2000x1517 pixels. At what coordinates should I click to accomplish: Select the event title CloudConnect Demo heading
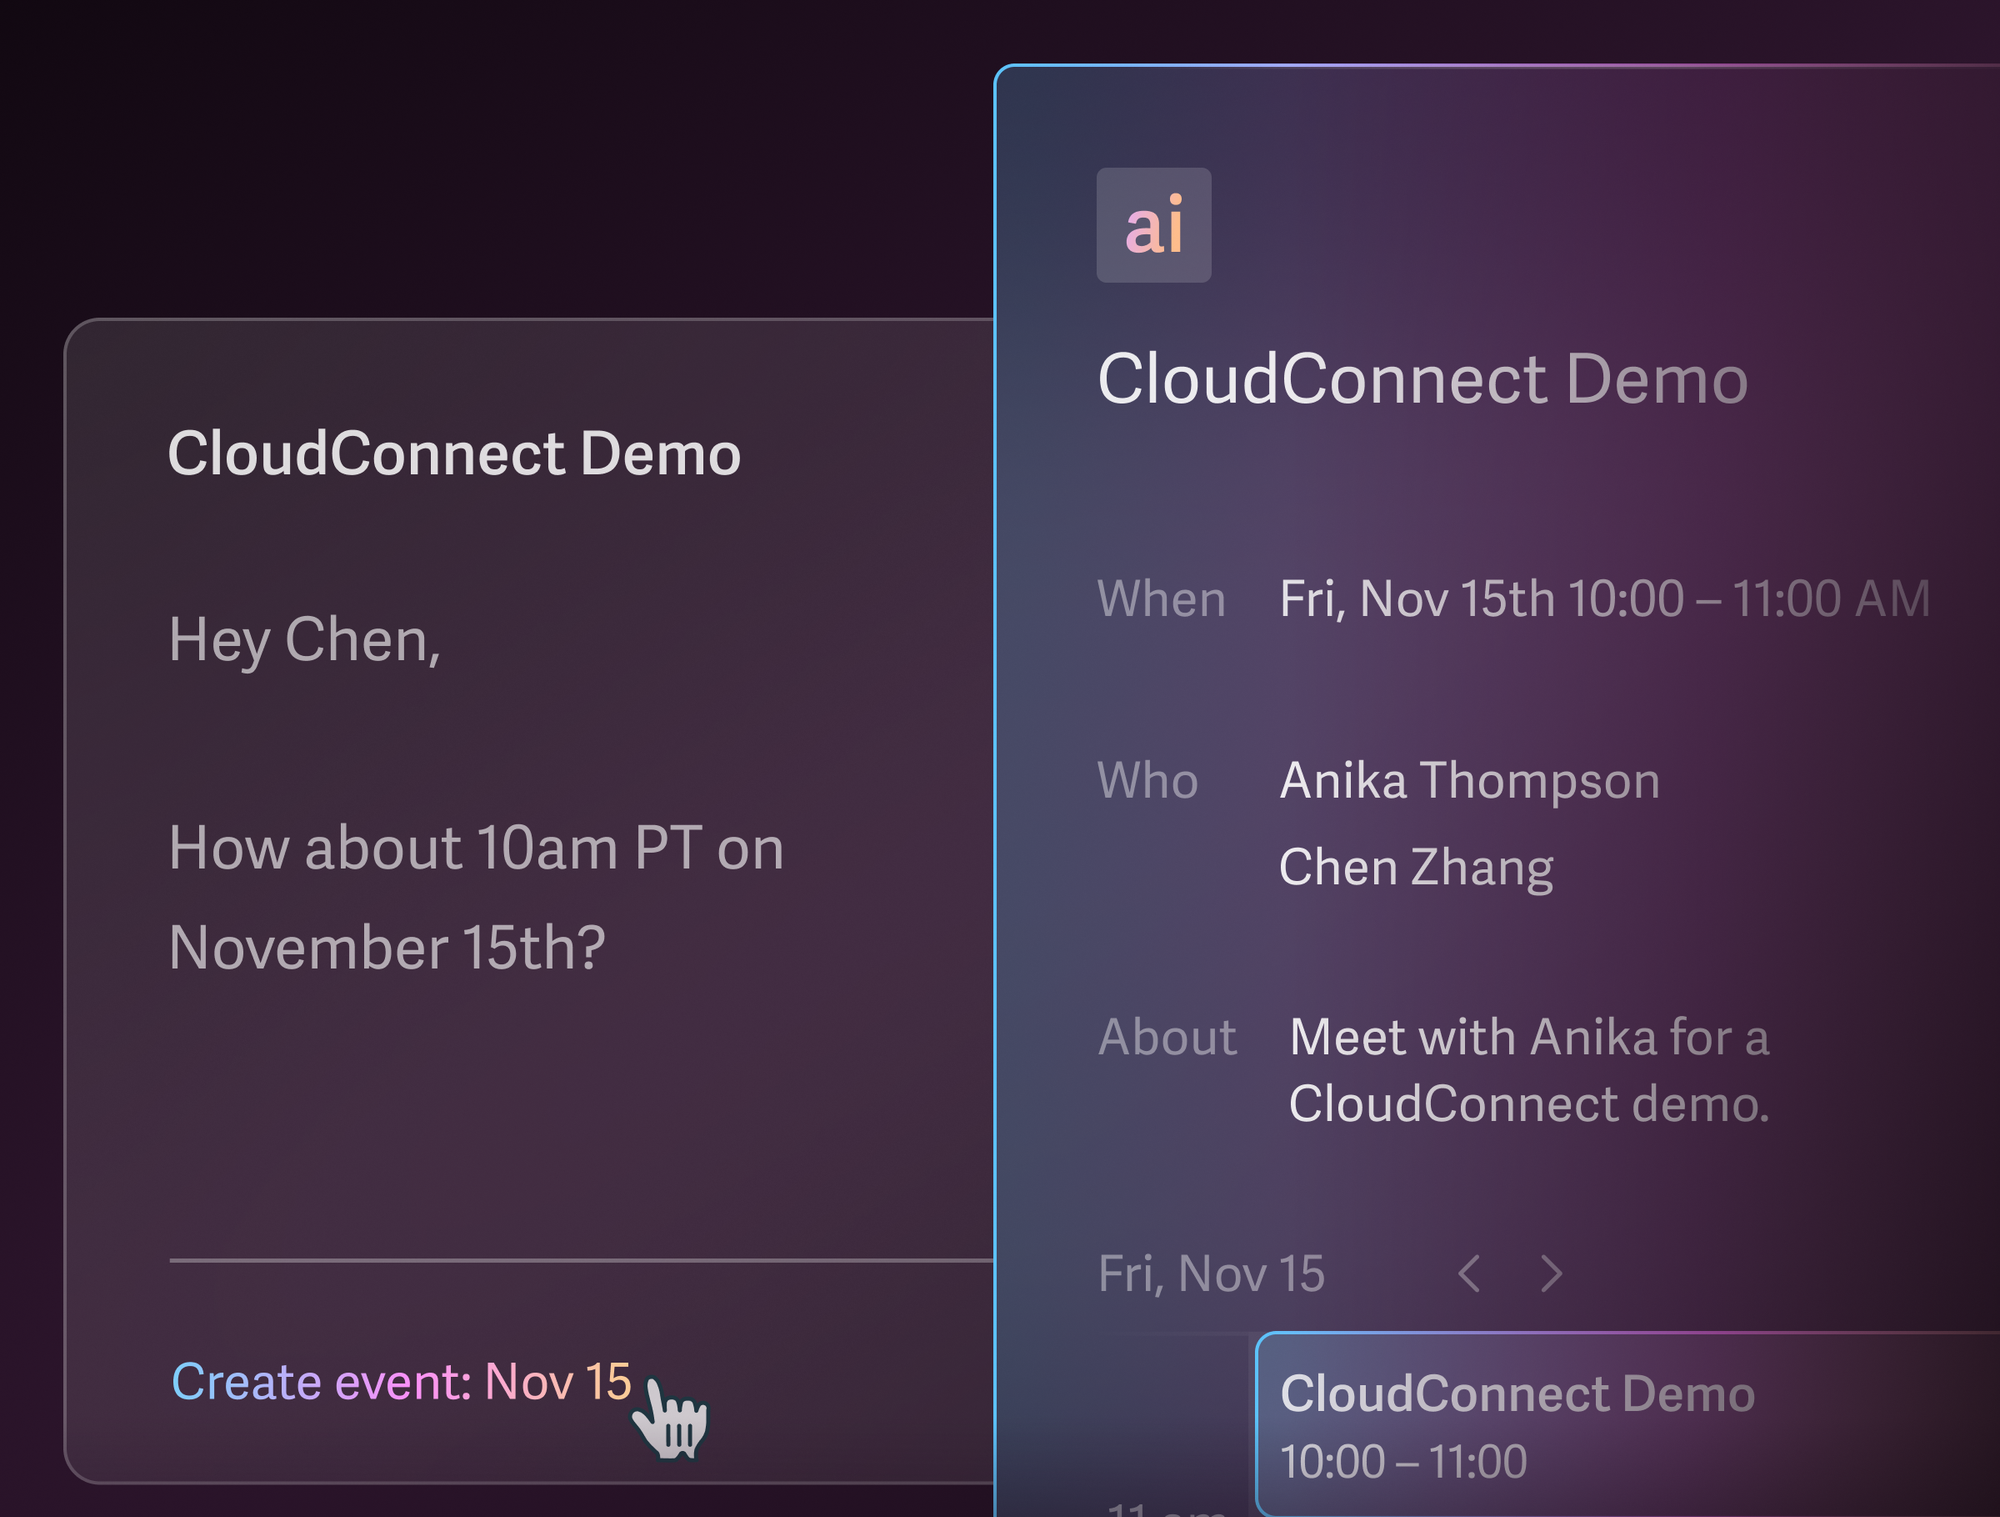tap(1423, 379)
